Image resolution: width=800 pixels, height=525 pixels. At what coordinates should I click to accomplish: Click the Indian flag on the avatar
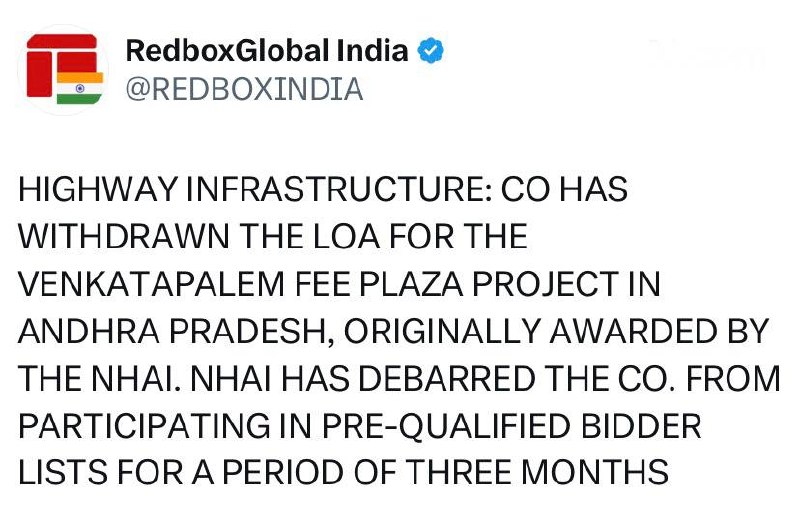[x=80, y=87]
